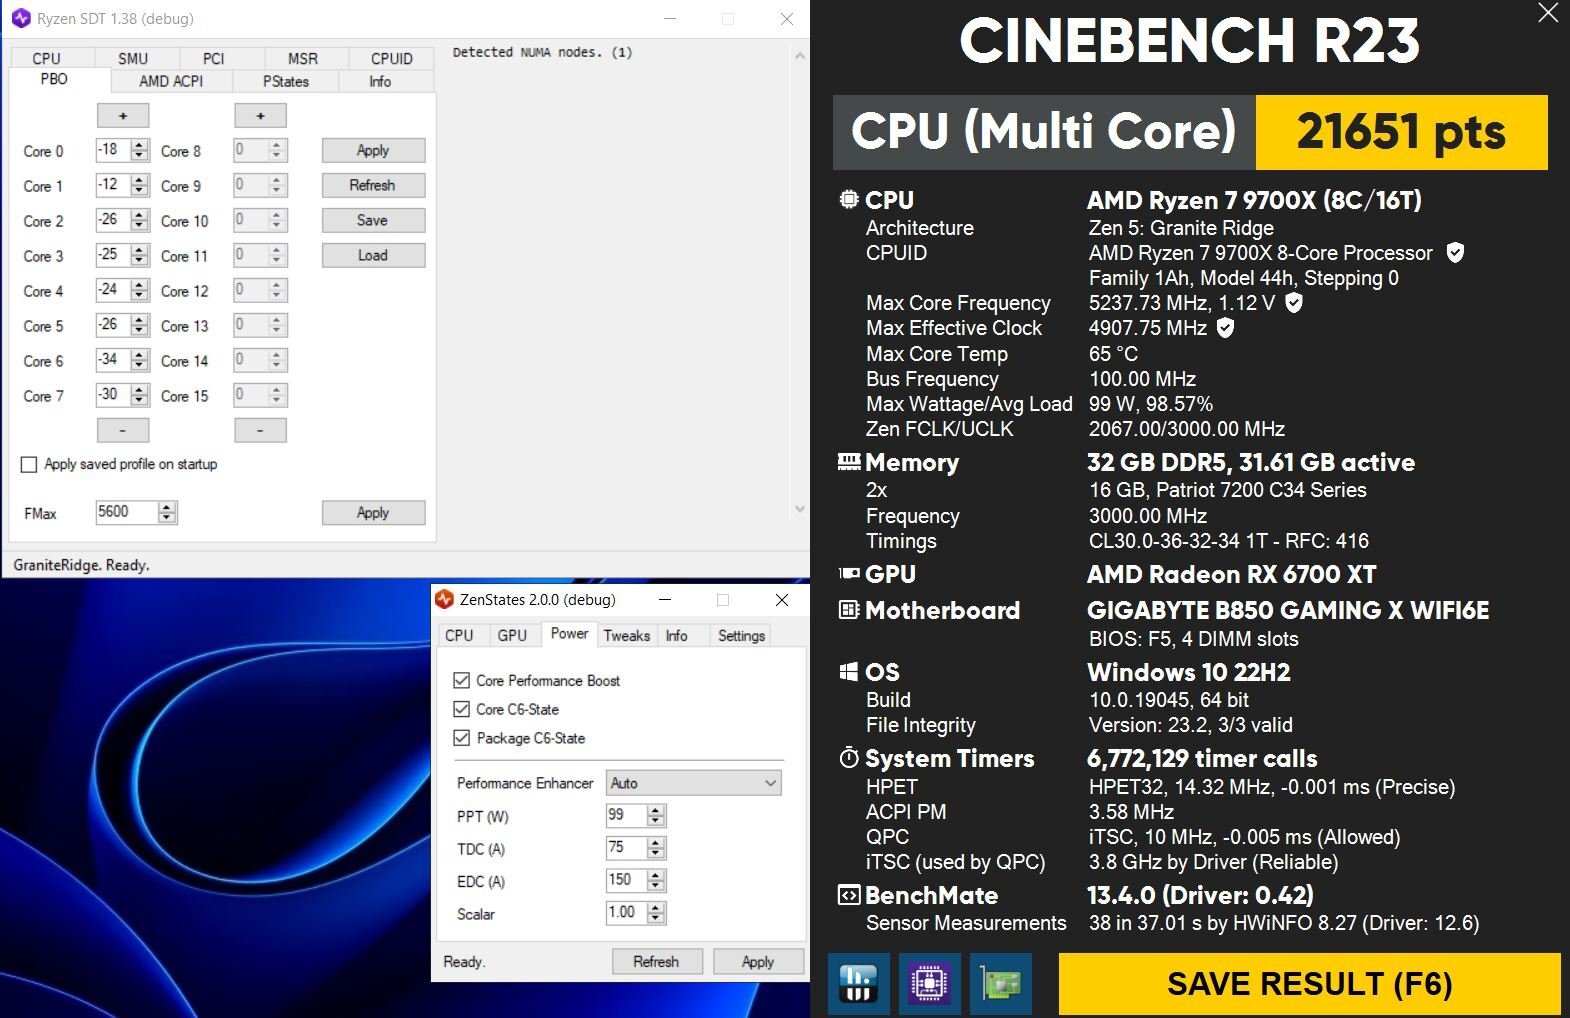Load a saved PBO profile
The width and height of the screenshot is (1570, 1018).
(x=373, y=255)
